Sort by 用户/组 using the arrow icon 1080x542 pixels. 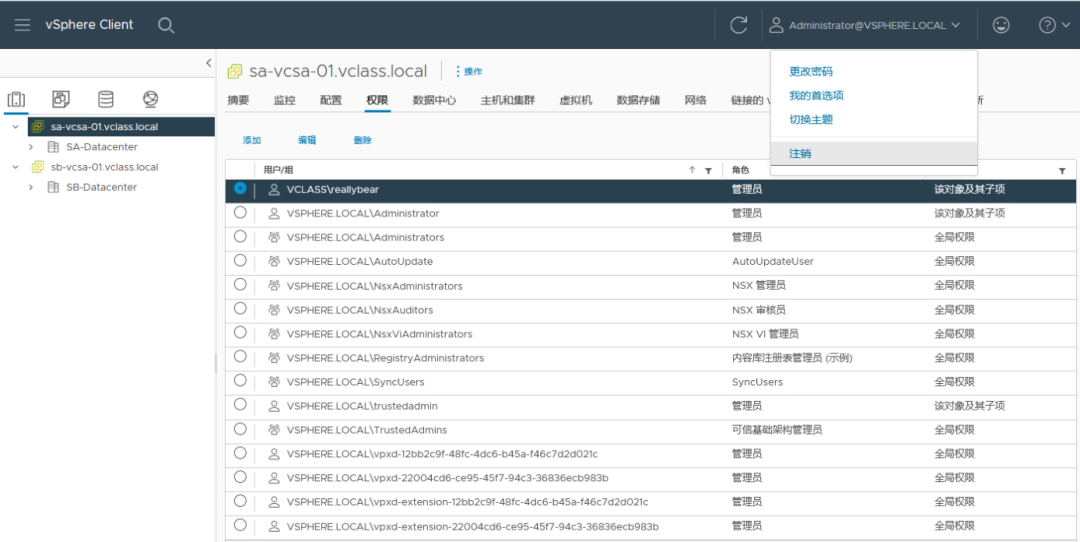tap(692, 169)
